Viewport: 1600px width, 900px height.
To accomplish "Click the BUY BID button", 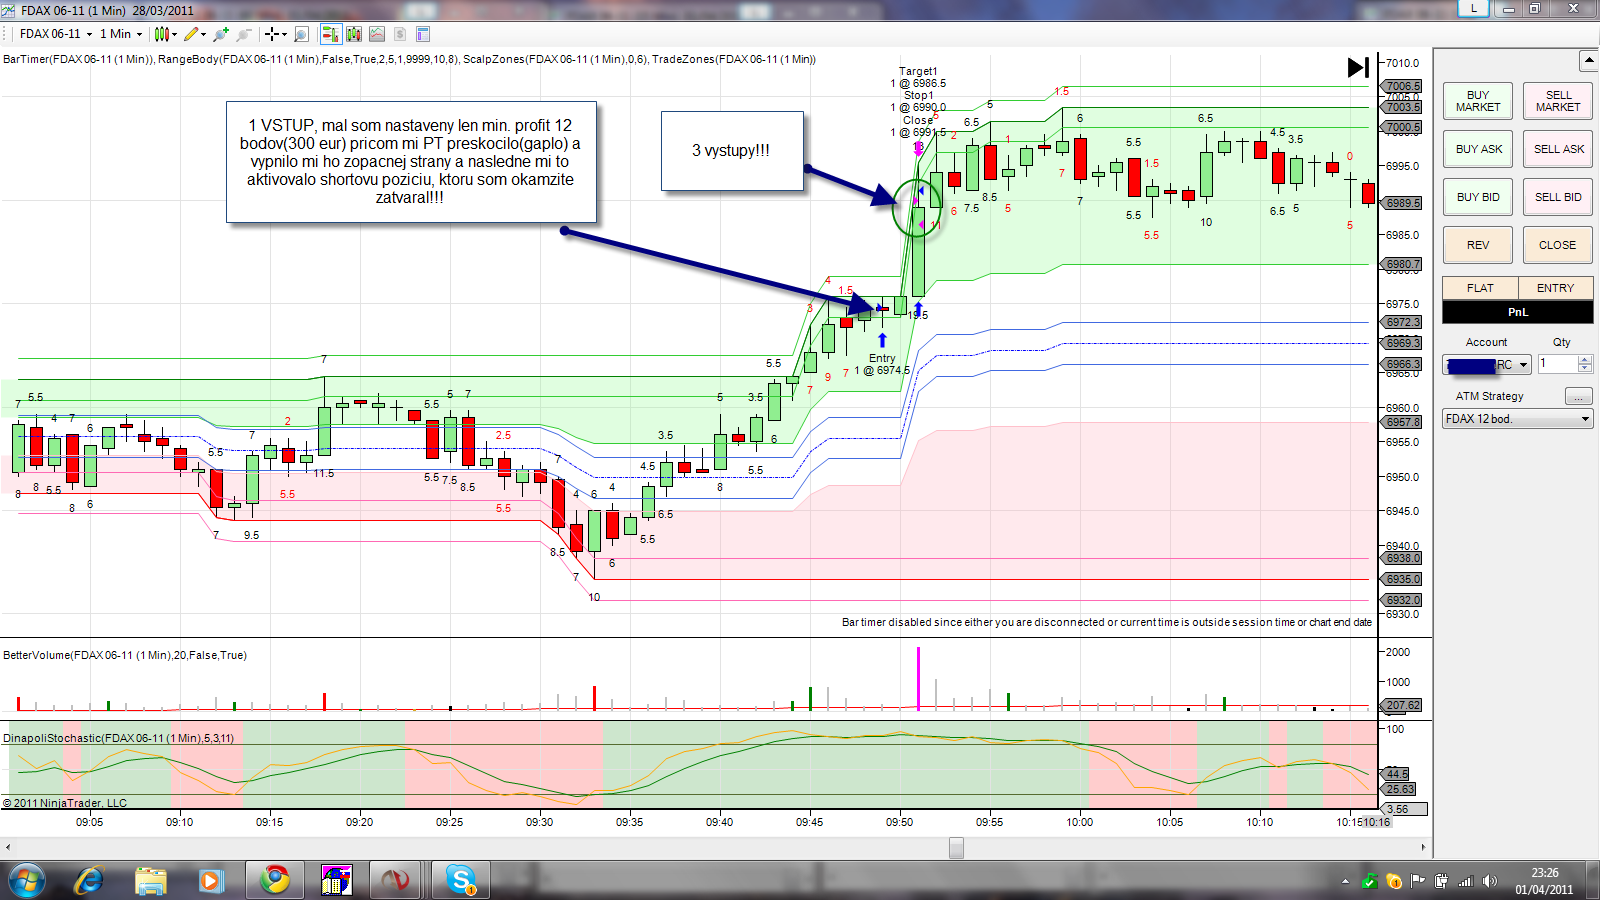I will [x=1478, y=197].
